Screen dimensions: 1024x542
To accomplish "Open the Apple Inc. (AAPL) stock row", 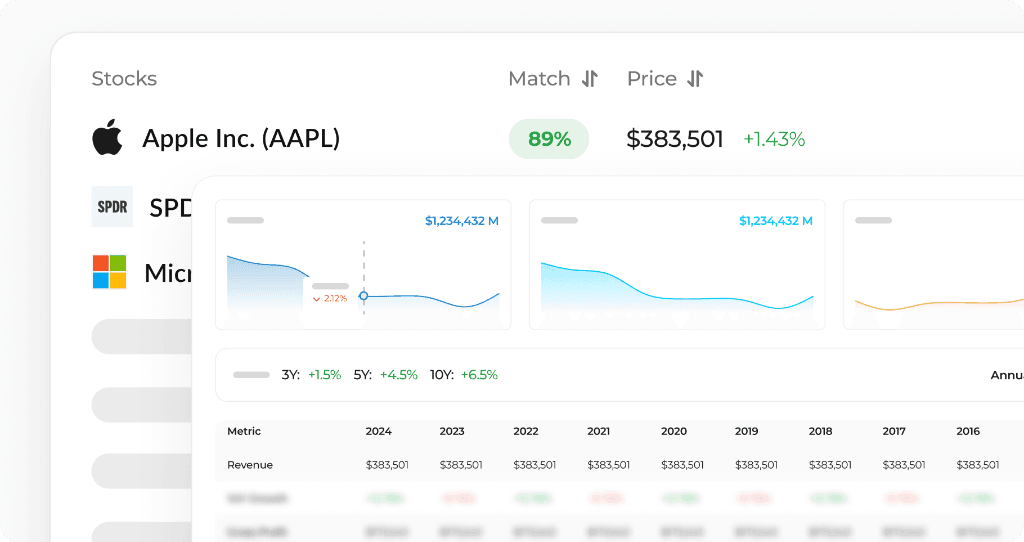I will pos(241,138).
